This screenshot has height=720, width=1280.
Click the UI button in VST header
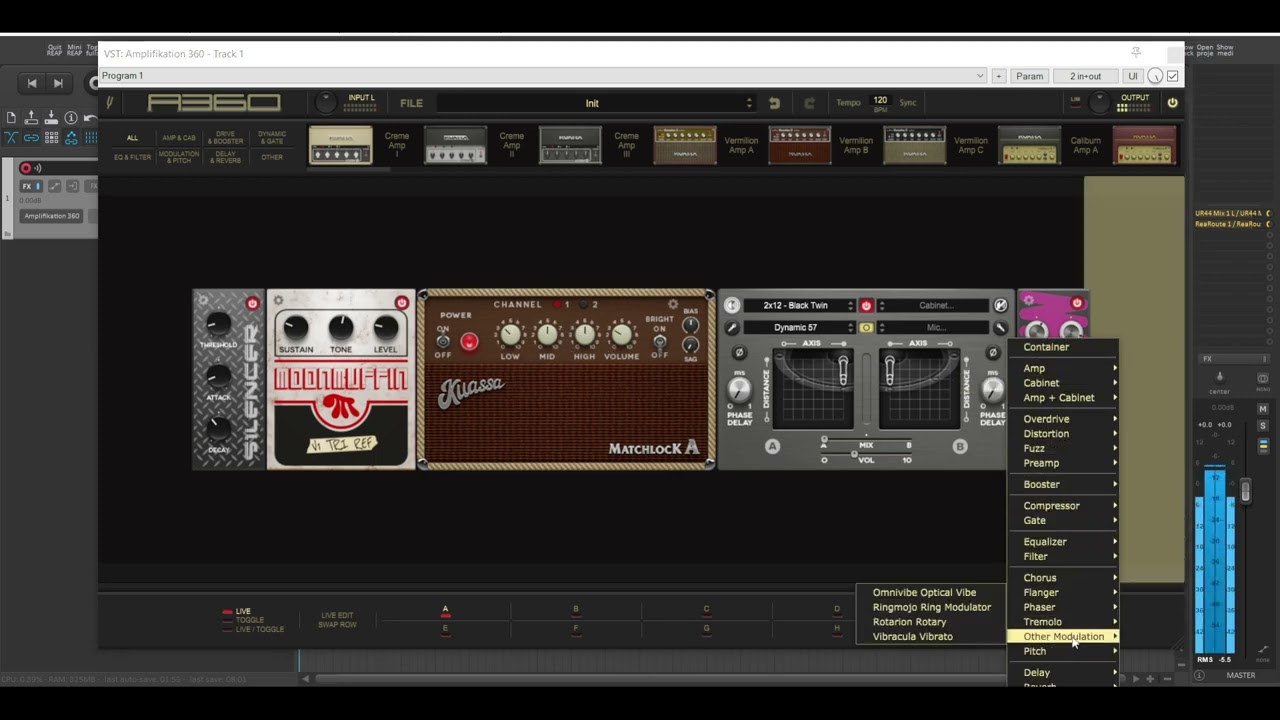point(1132,76)
